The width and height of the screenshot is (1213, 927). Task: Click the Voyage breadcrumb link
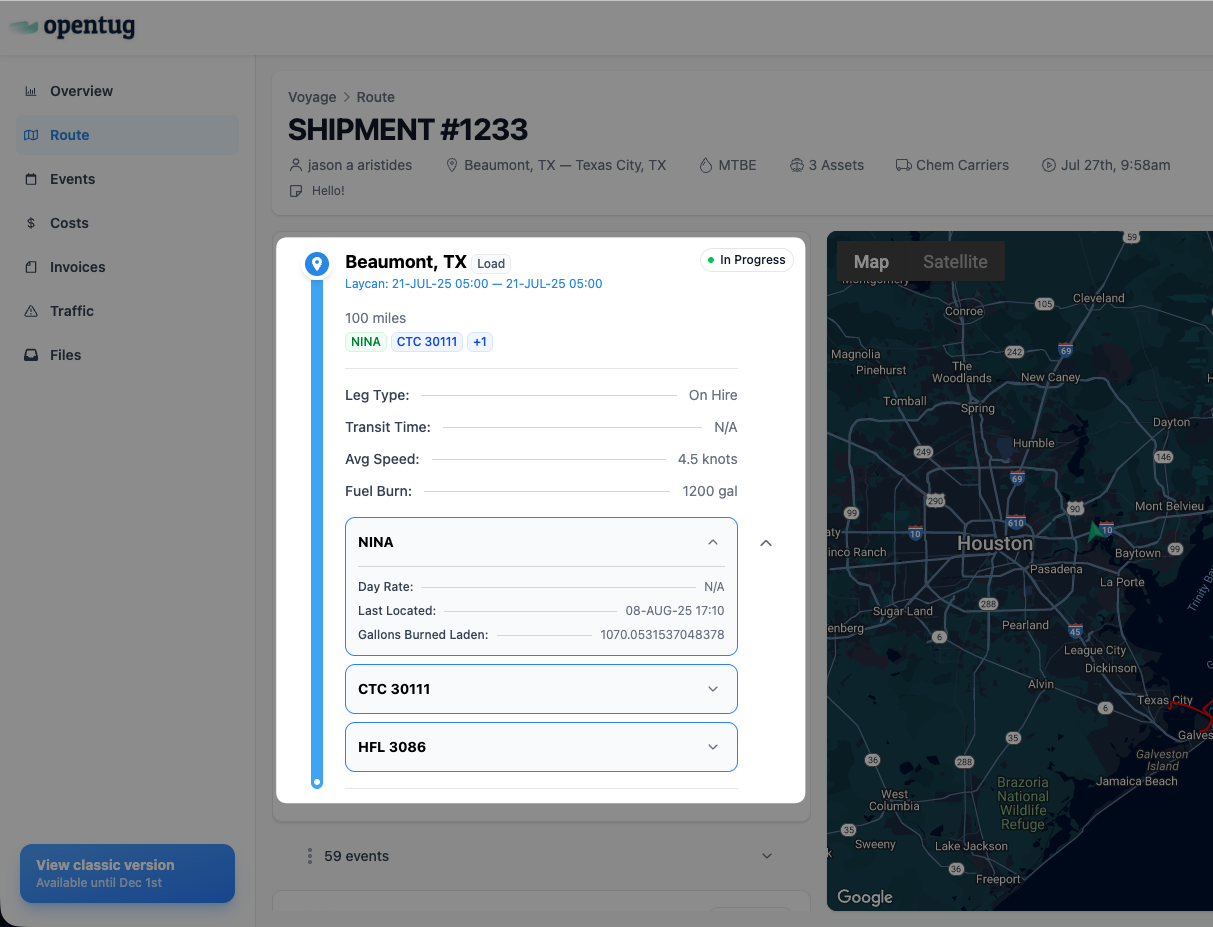coord(312,97)
